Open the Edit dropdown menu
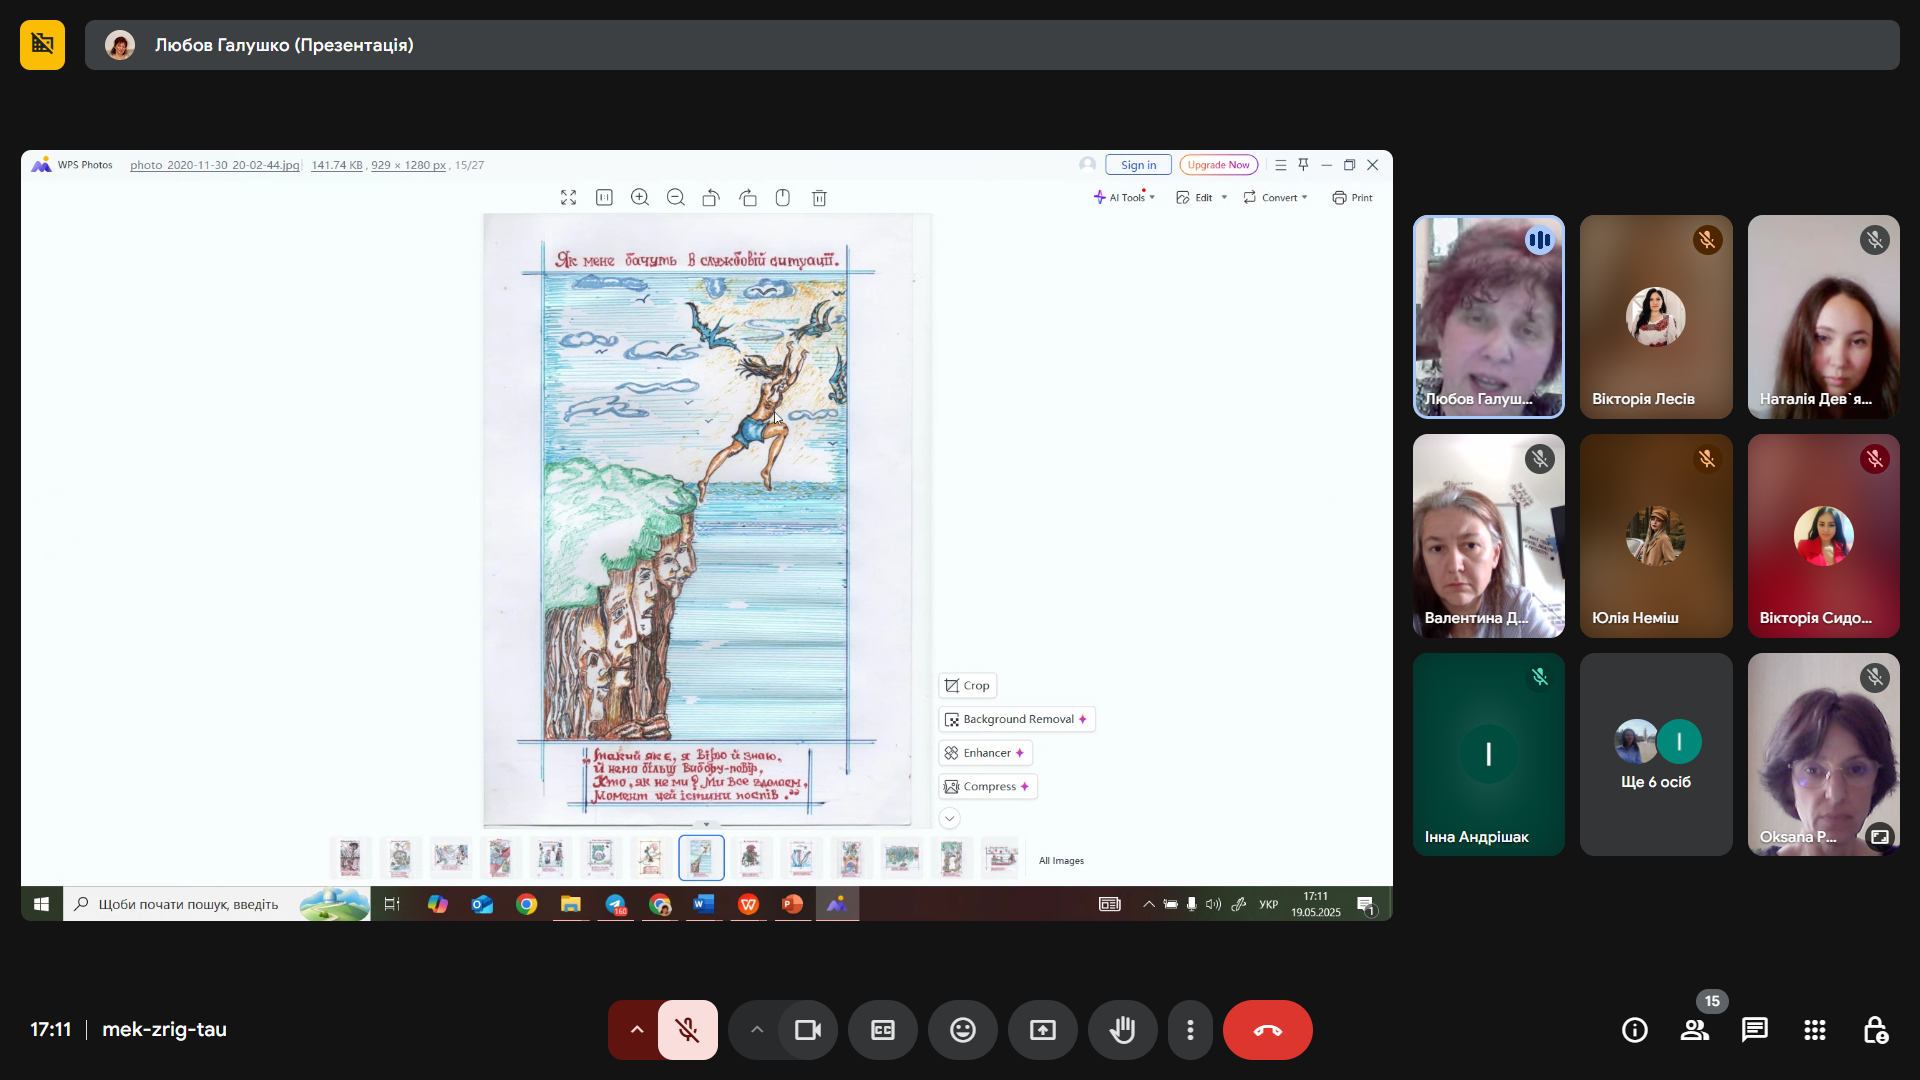This screenshot has height=1080, width=1920. coord(1201,198)
